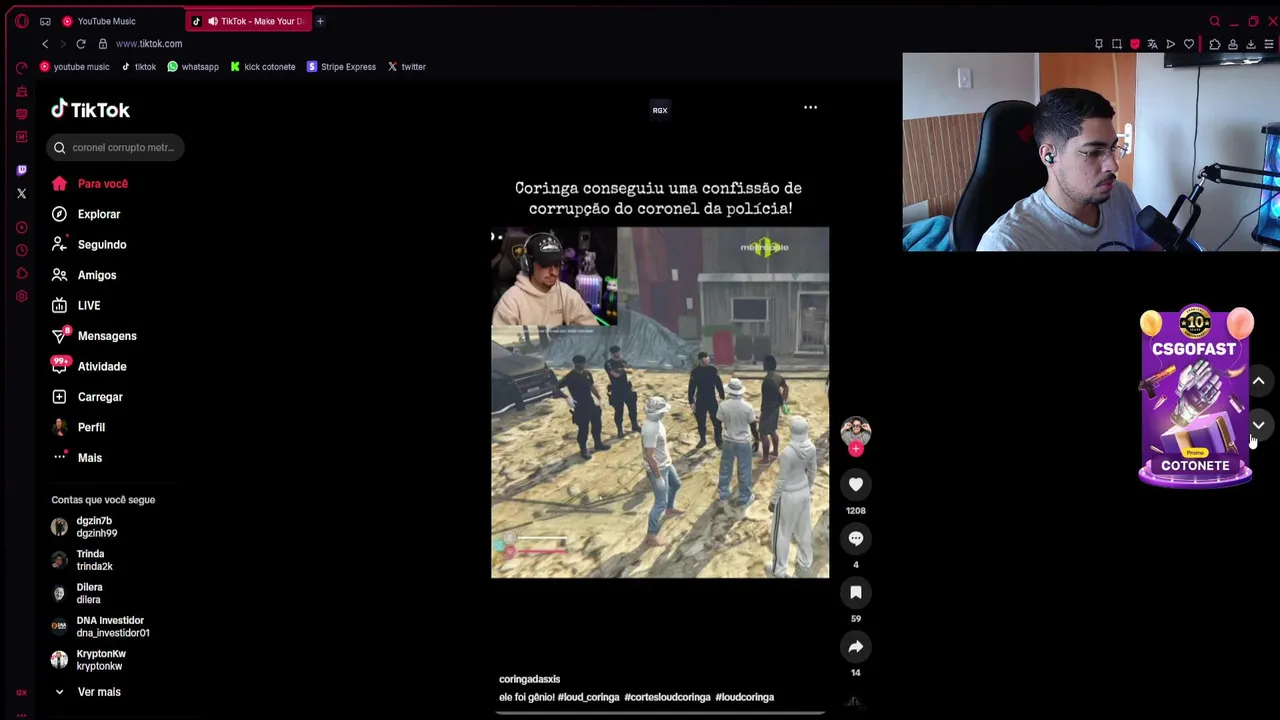Share the video with arrow icon
Screen dimensions: 1280x720
coord(856,647)
